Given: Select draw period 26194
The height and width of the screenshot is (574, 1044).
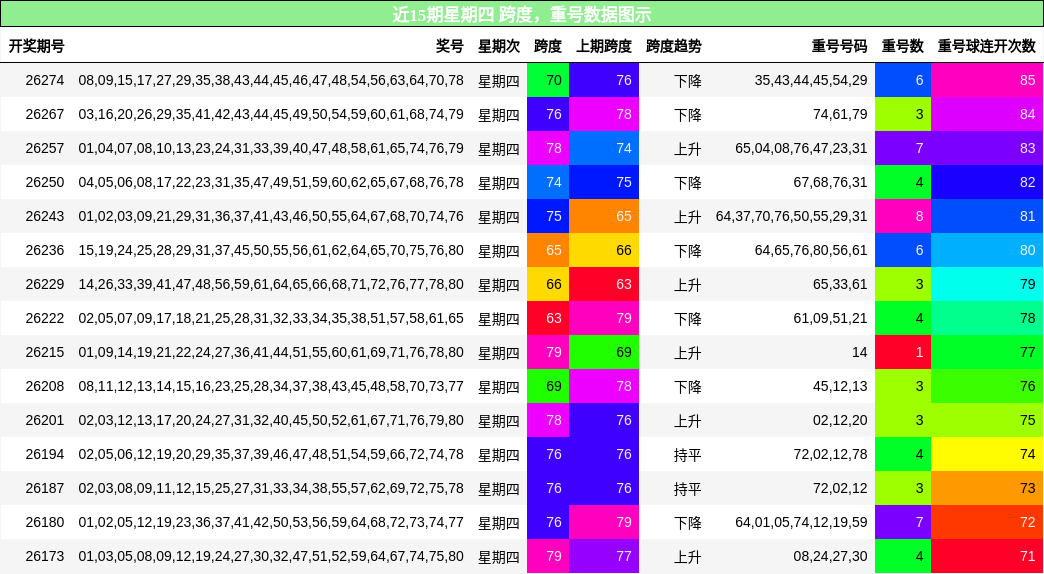Looking at the screenshot, I should click(x=45, y=454).
